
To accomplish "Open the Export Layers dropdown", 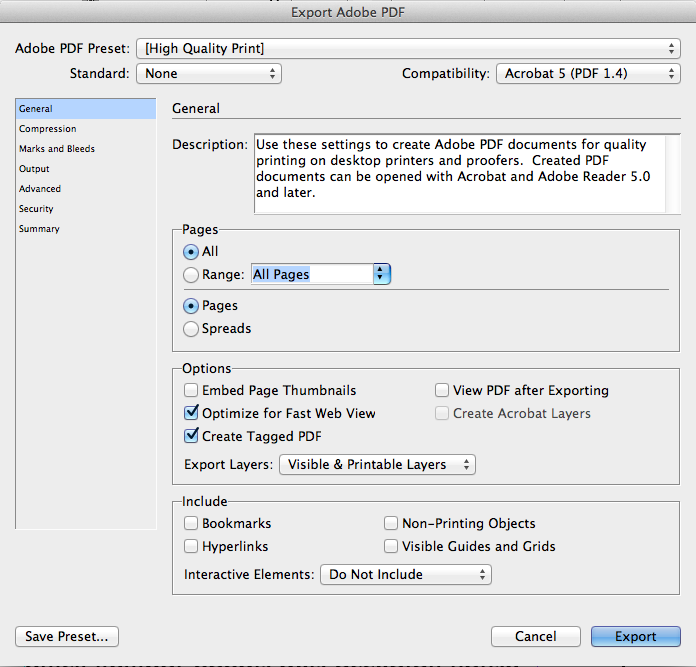I will [x=376, y=464].
